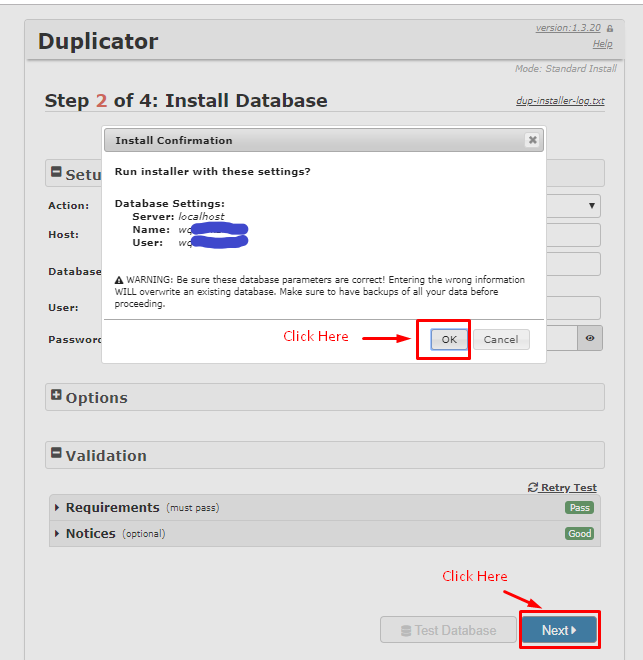Screen dimensions: 643x660
Task: Close the Install Confirmation dialog with X
Action: pyautogui.click(x=532, y=140)
